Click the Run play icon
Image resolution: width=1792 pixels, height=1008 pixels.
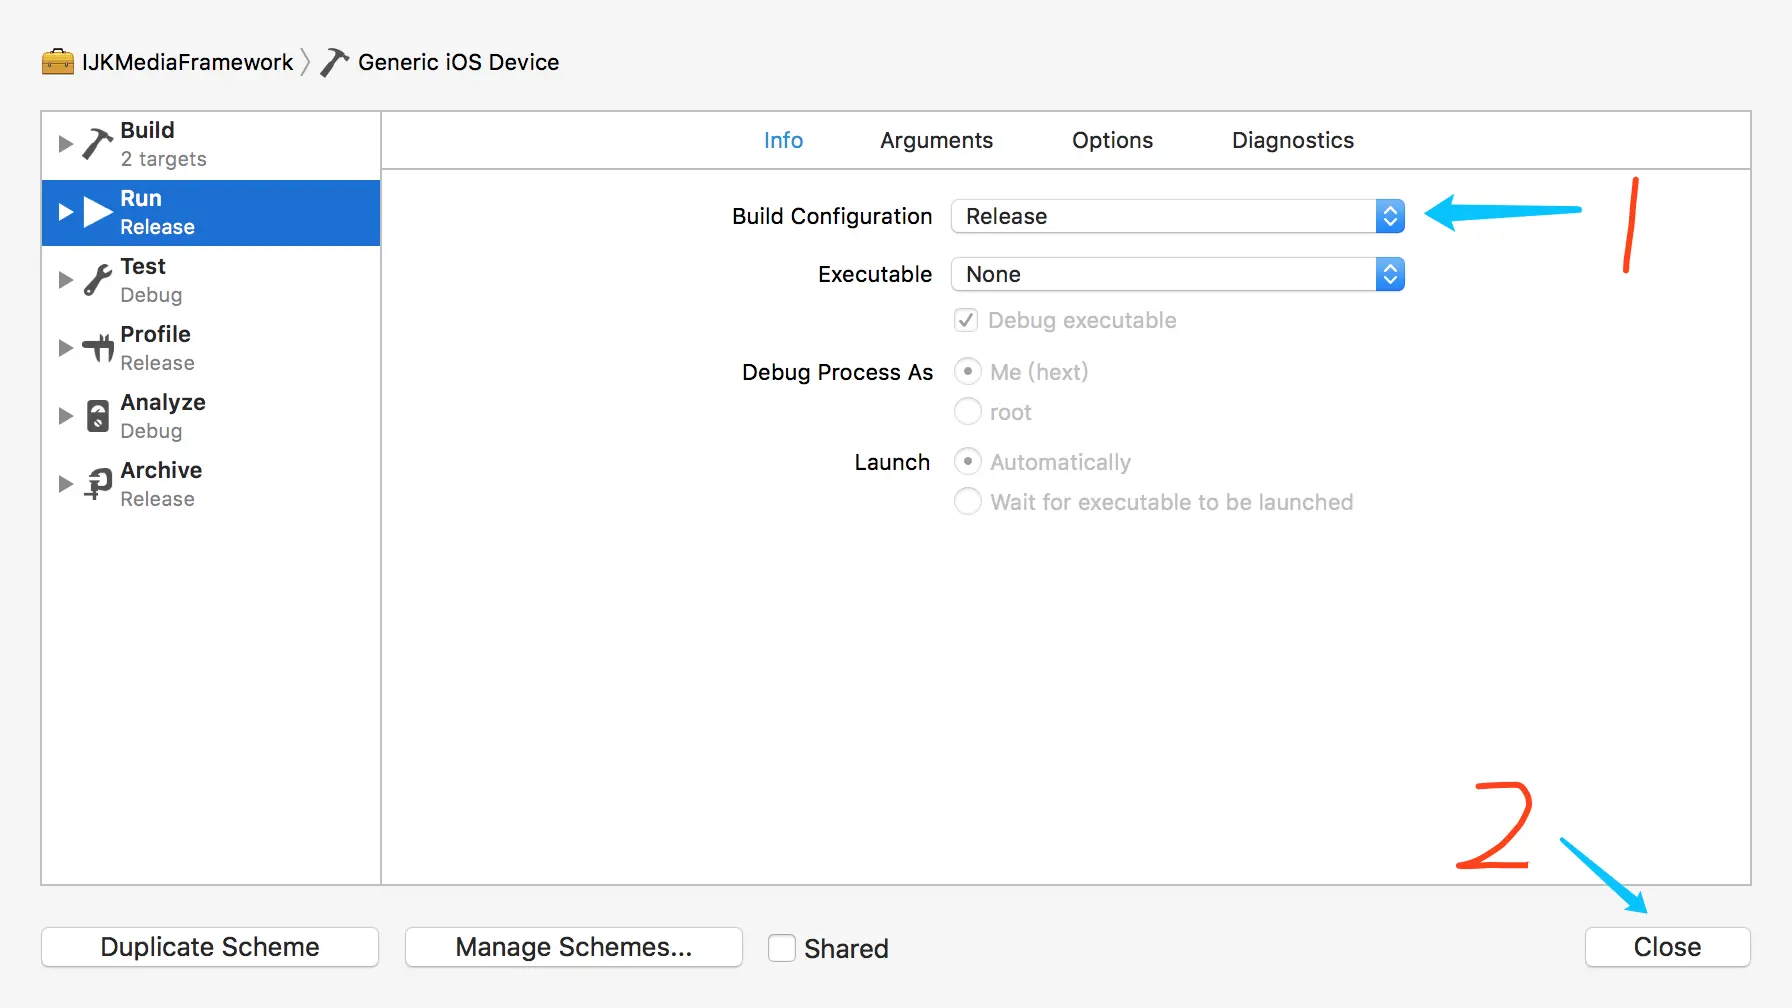(97, 212)
